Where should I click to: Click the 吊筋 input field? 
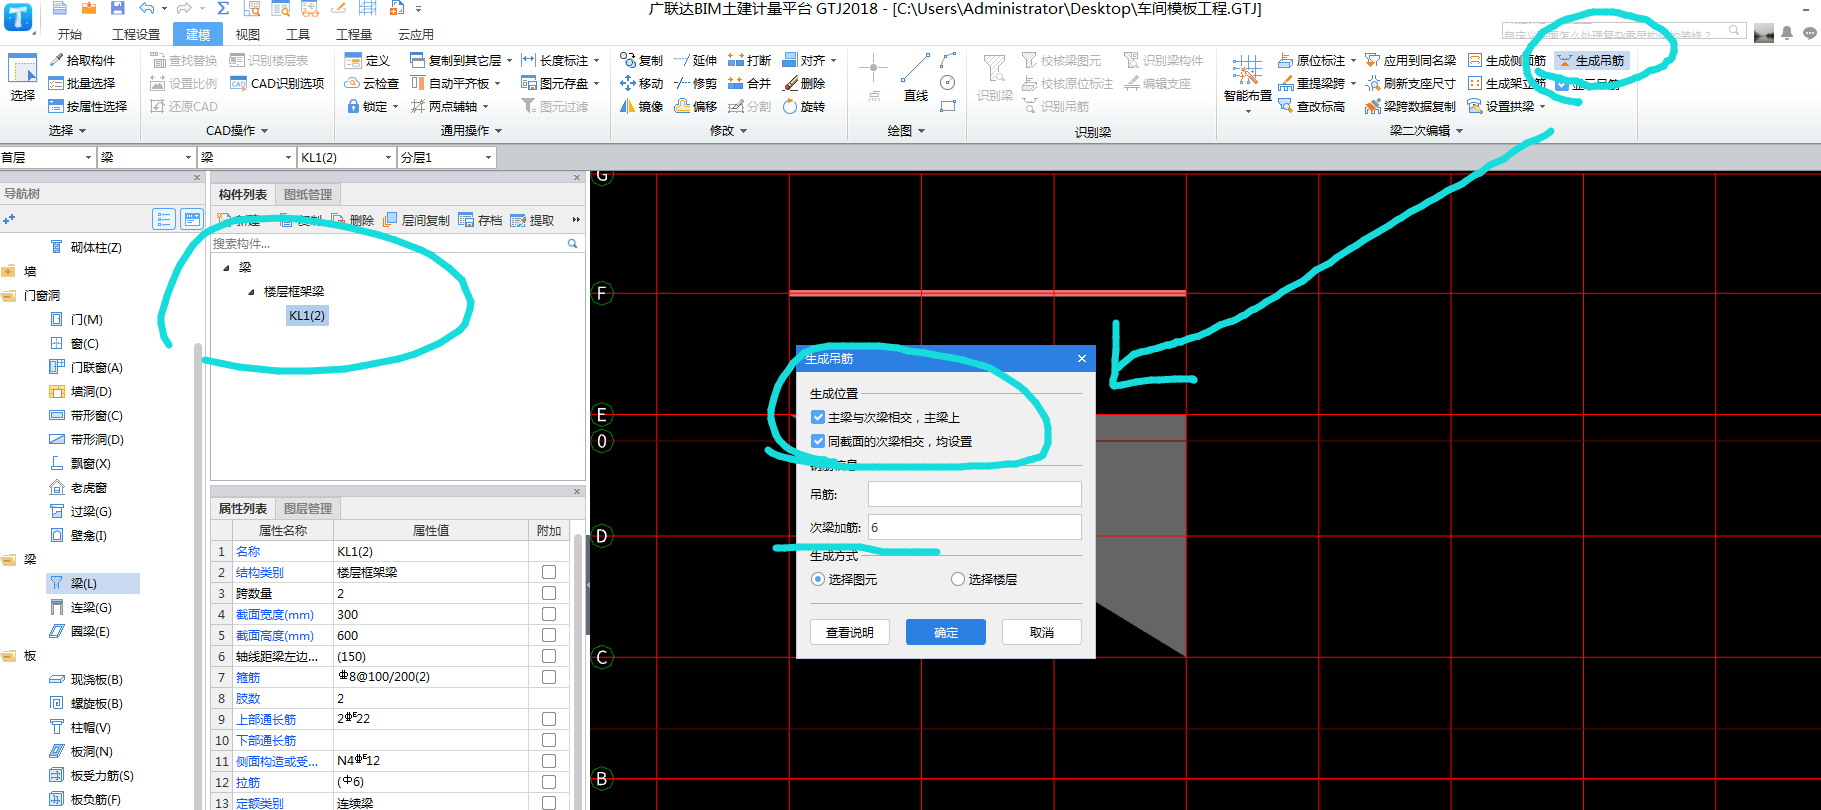pos(975,494)
